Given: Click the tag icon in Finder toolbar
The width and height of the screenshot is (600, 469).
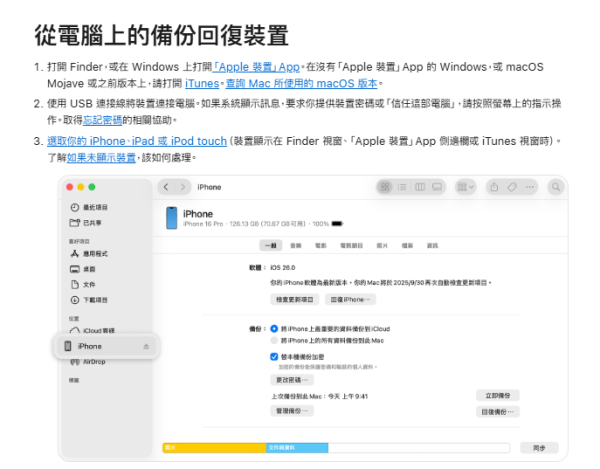Looking at the screenshot, I should point(512,187).
